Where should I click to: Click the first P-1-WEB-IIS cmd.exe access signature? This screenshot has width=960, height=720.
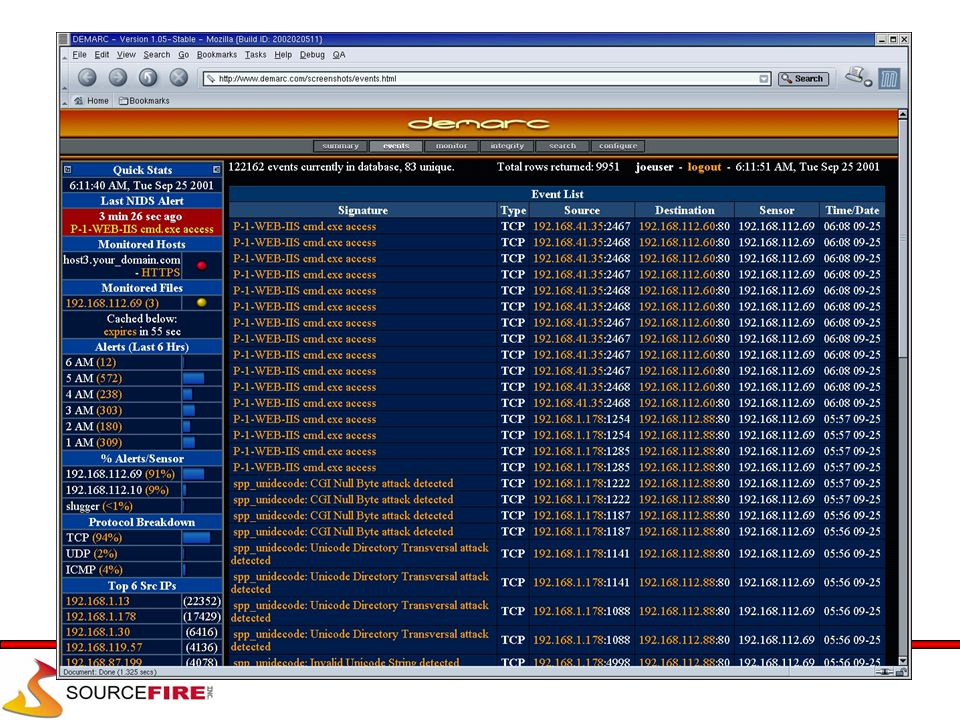tap(304, 227)
